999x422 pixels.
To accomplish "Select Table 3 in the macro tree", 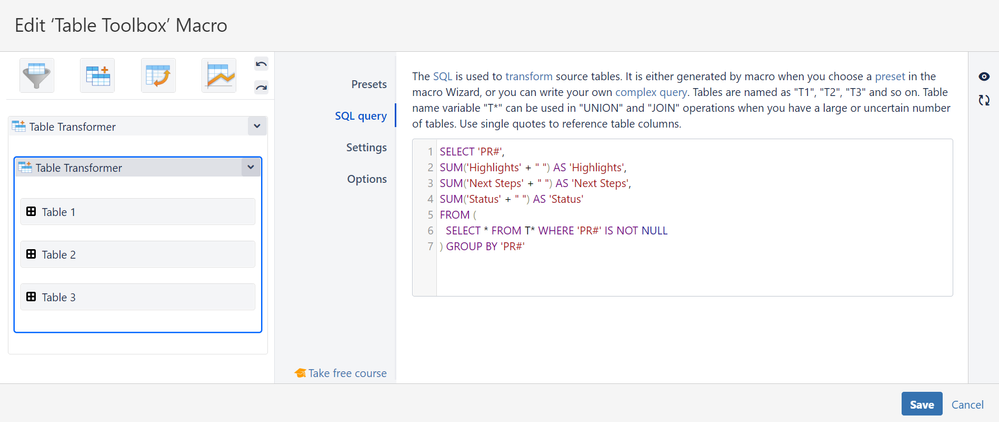I will [138, 297].
